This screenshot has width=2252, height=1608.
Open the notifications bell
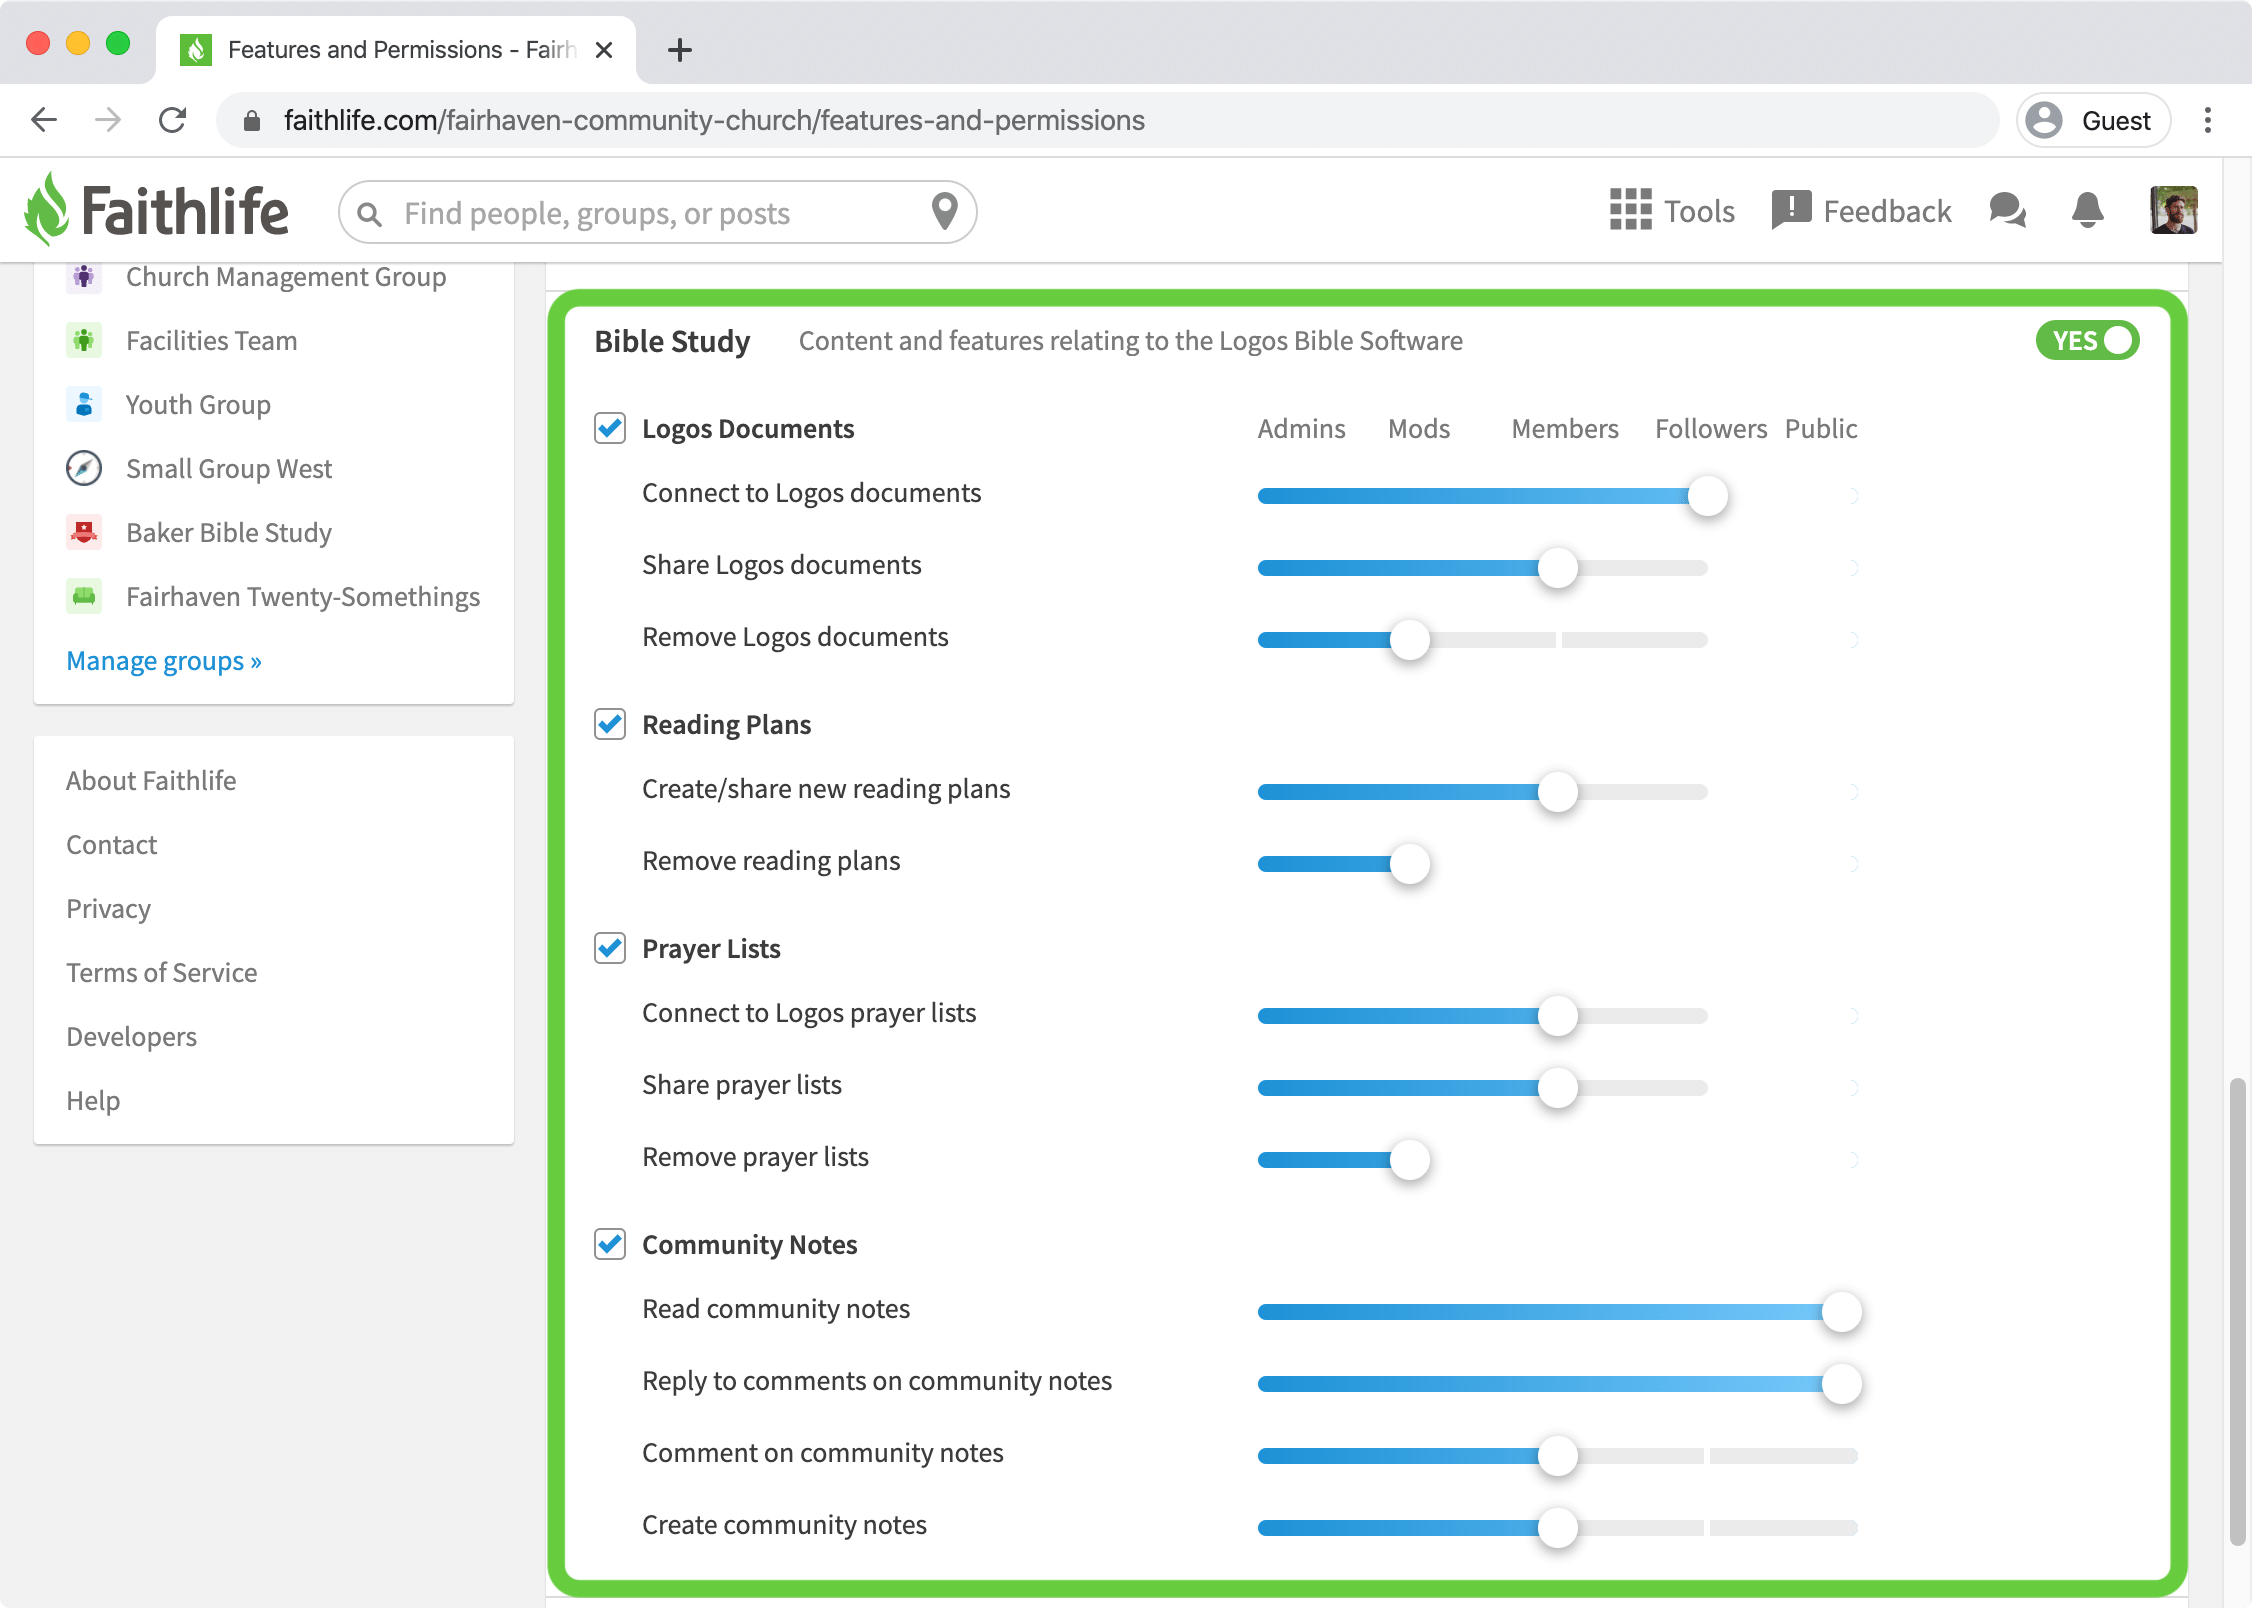[2087, 210]
